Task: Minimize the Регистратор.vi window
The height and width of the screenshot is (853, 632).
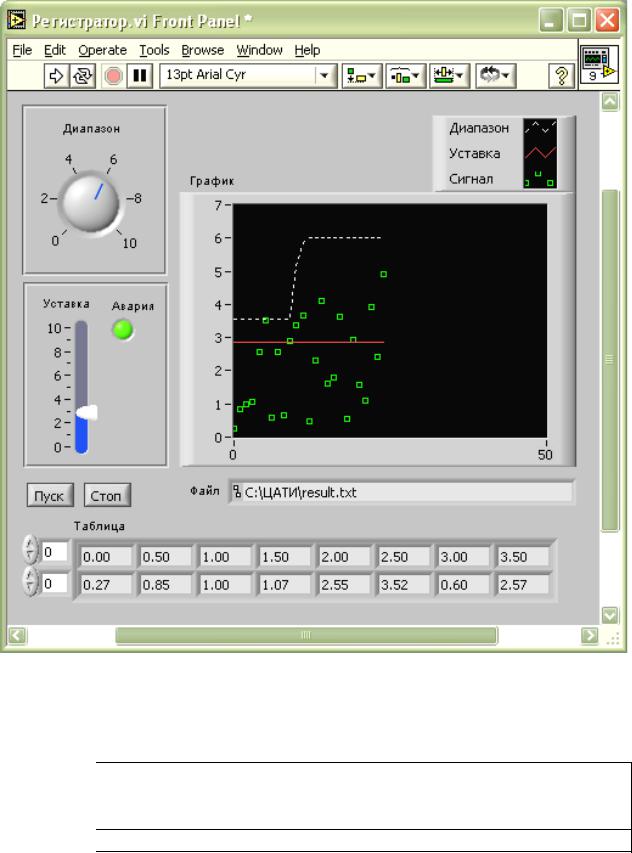Action: pyautogui.click(x=551, y=21)
